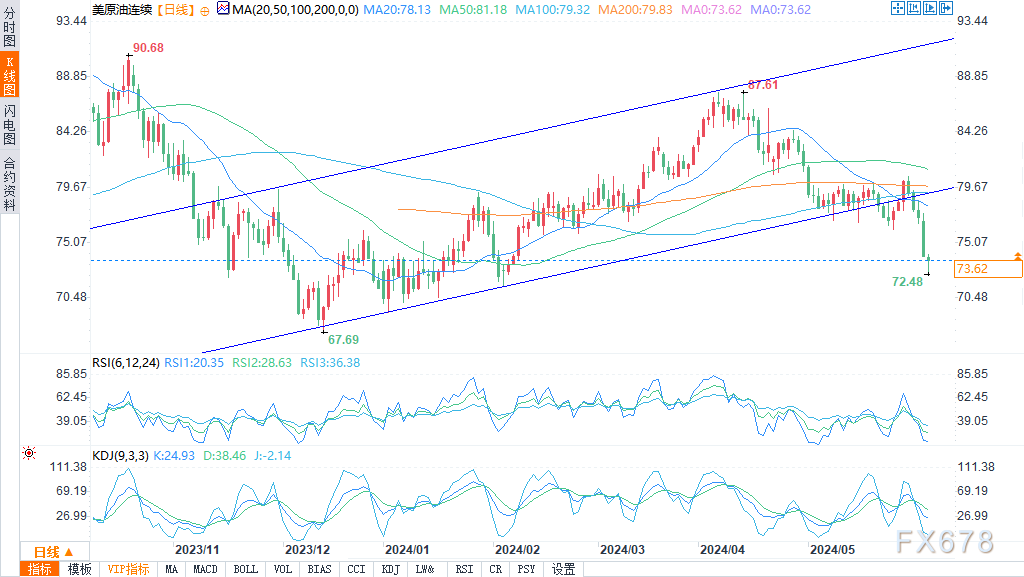1024x577 pixels.
Task: Click the RSI3:36.38 value
Action: (330, 363)
